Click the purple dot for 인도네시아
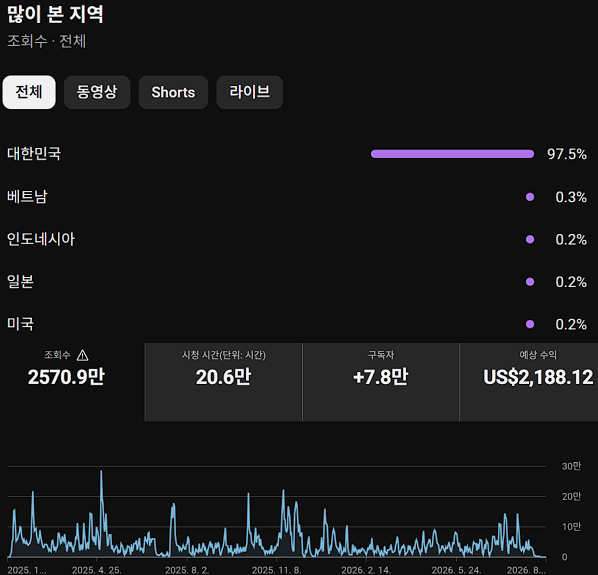 [530, 239]
